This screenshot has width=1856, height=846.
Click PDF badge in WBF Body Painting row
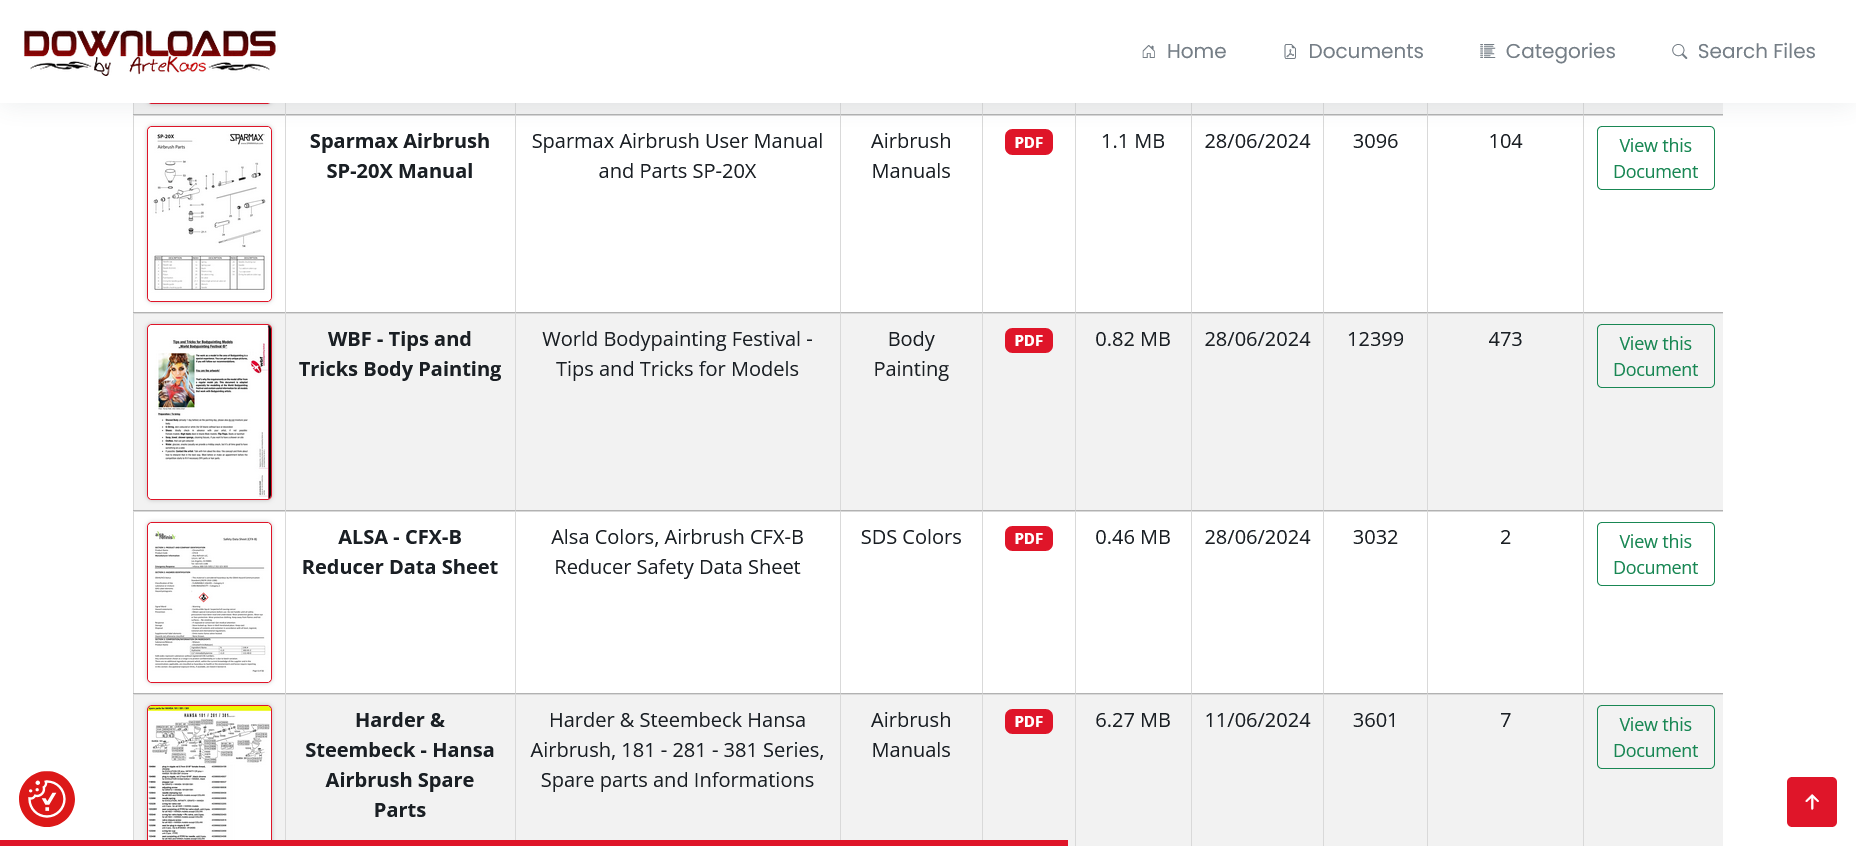(x=1029, y=340)
